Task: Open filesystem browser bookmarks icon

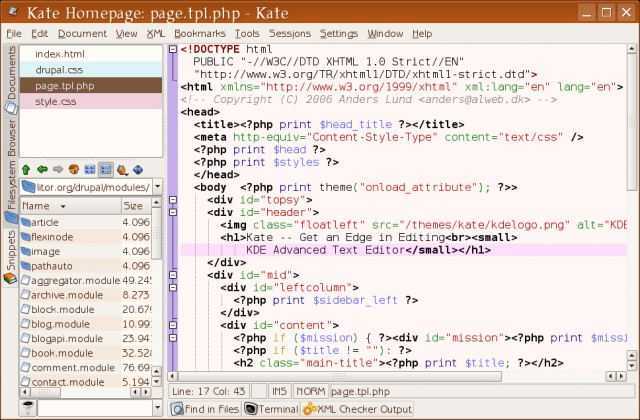Action: (122, 169)
